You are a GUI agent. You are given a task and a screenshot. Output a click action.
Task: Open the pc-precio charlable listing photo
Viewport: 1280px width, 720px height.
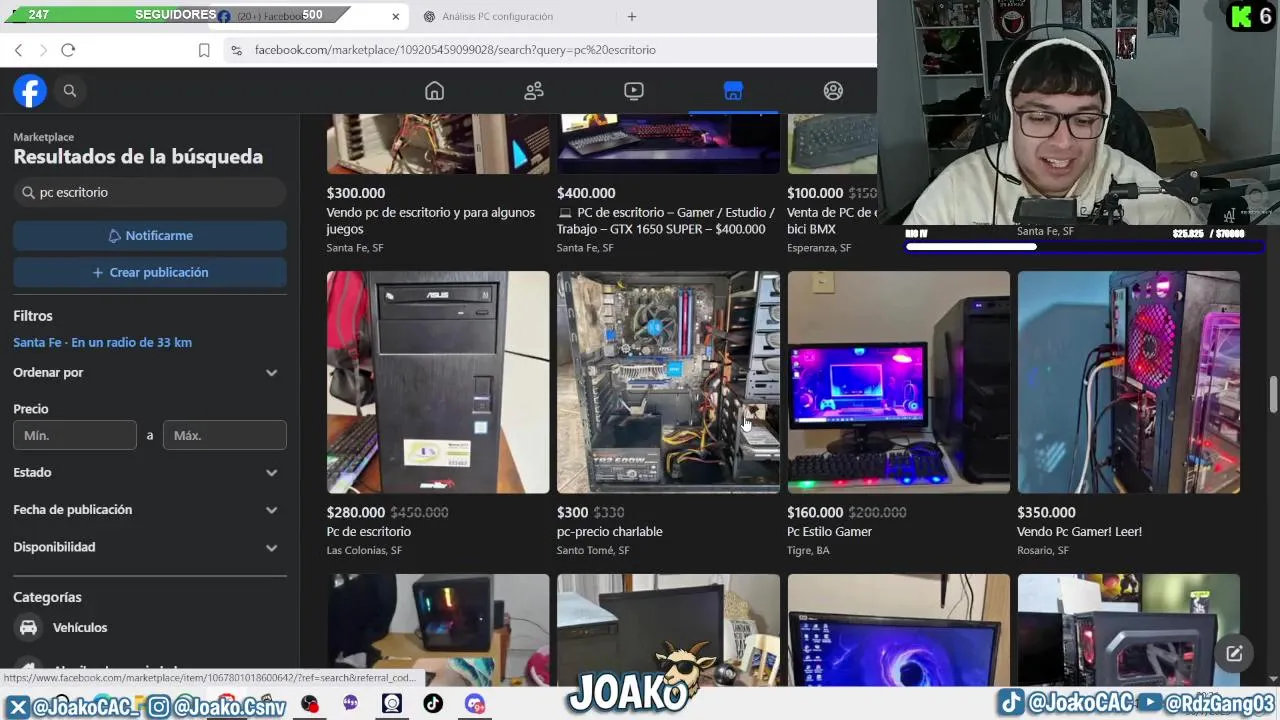tap(668, 382)
